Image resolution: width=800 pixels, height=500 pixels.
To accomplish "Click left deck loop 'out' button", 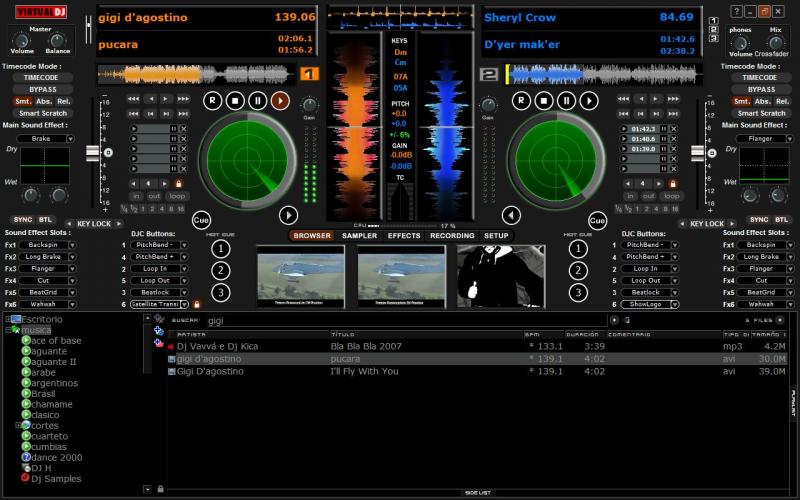I will tap(154, 196).
